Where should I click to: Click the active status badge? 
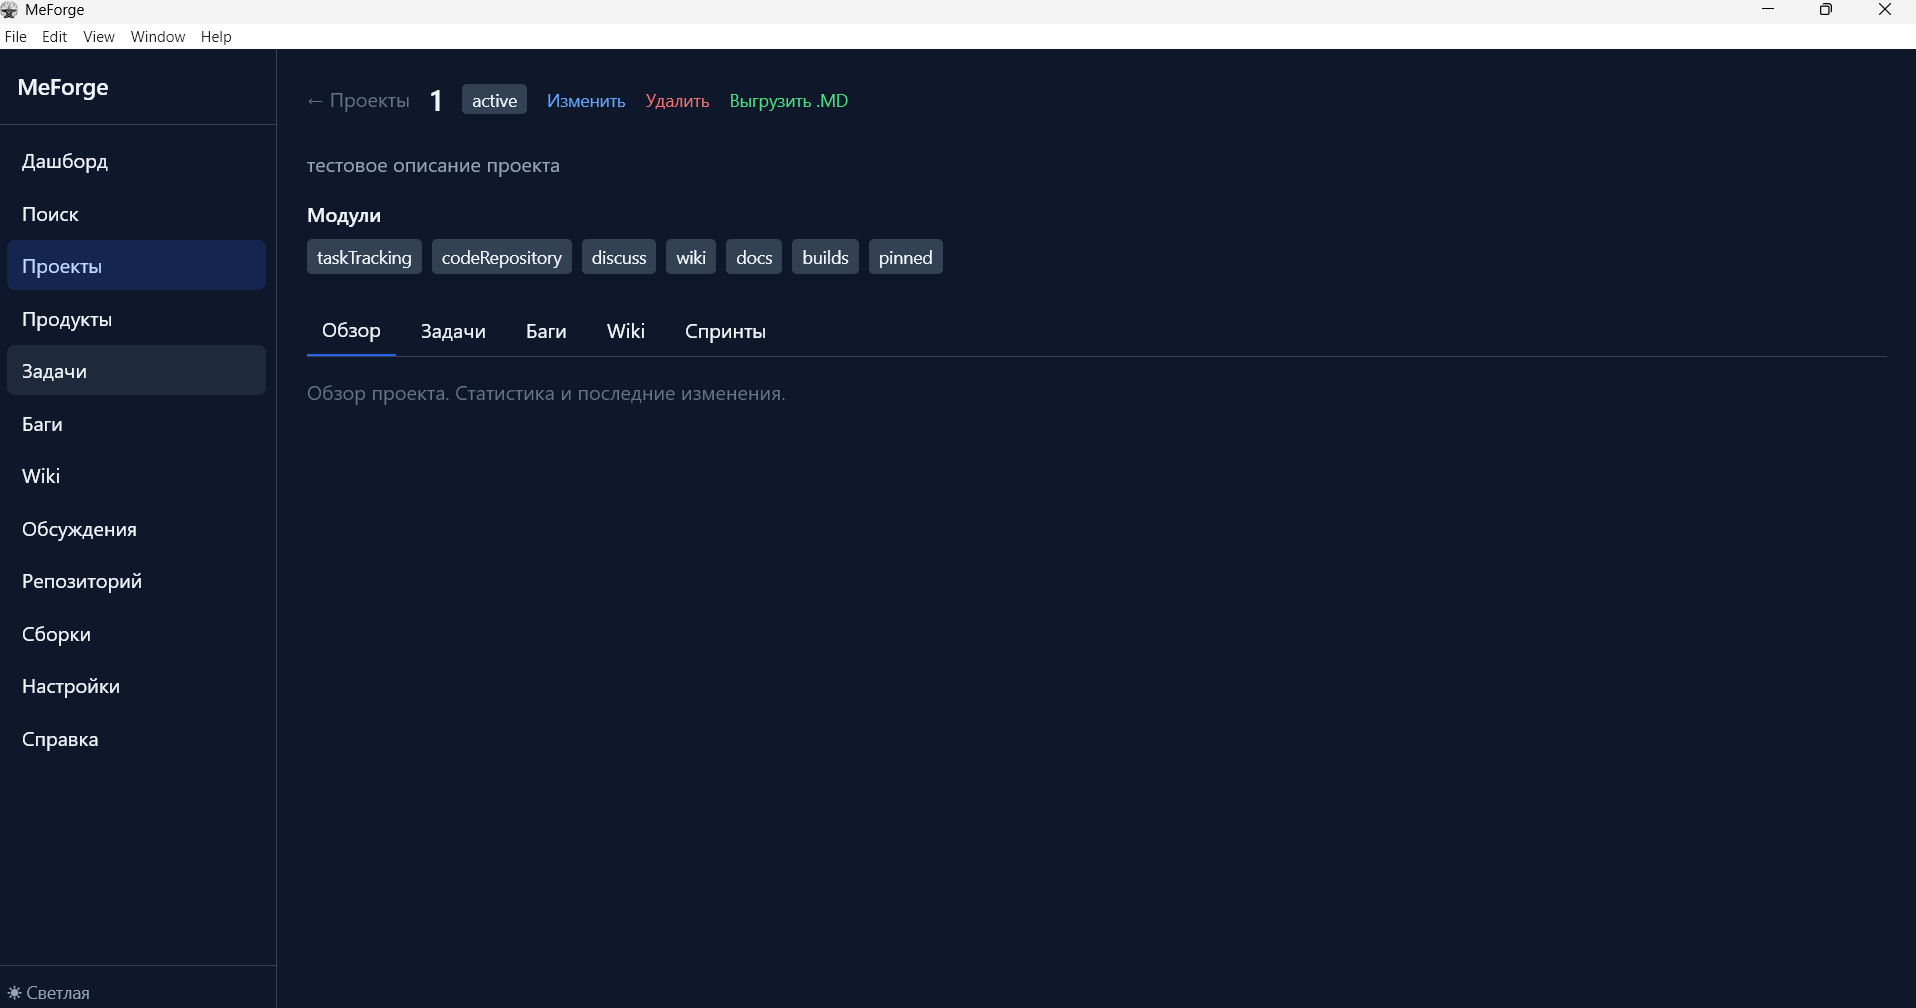tap(494, 100)
